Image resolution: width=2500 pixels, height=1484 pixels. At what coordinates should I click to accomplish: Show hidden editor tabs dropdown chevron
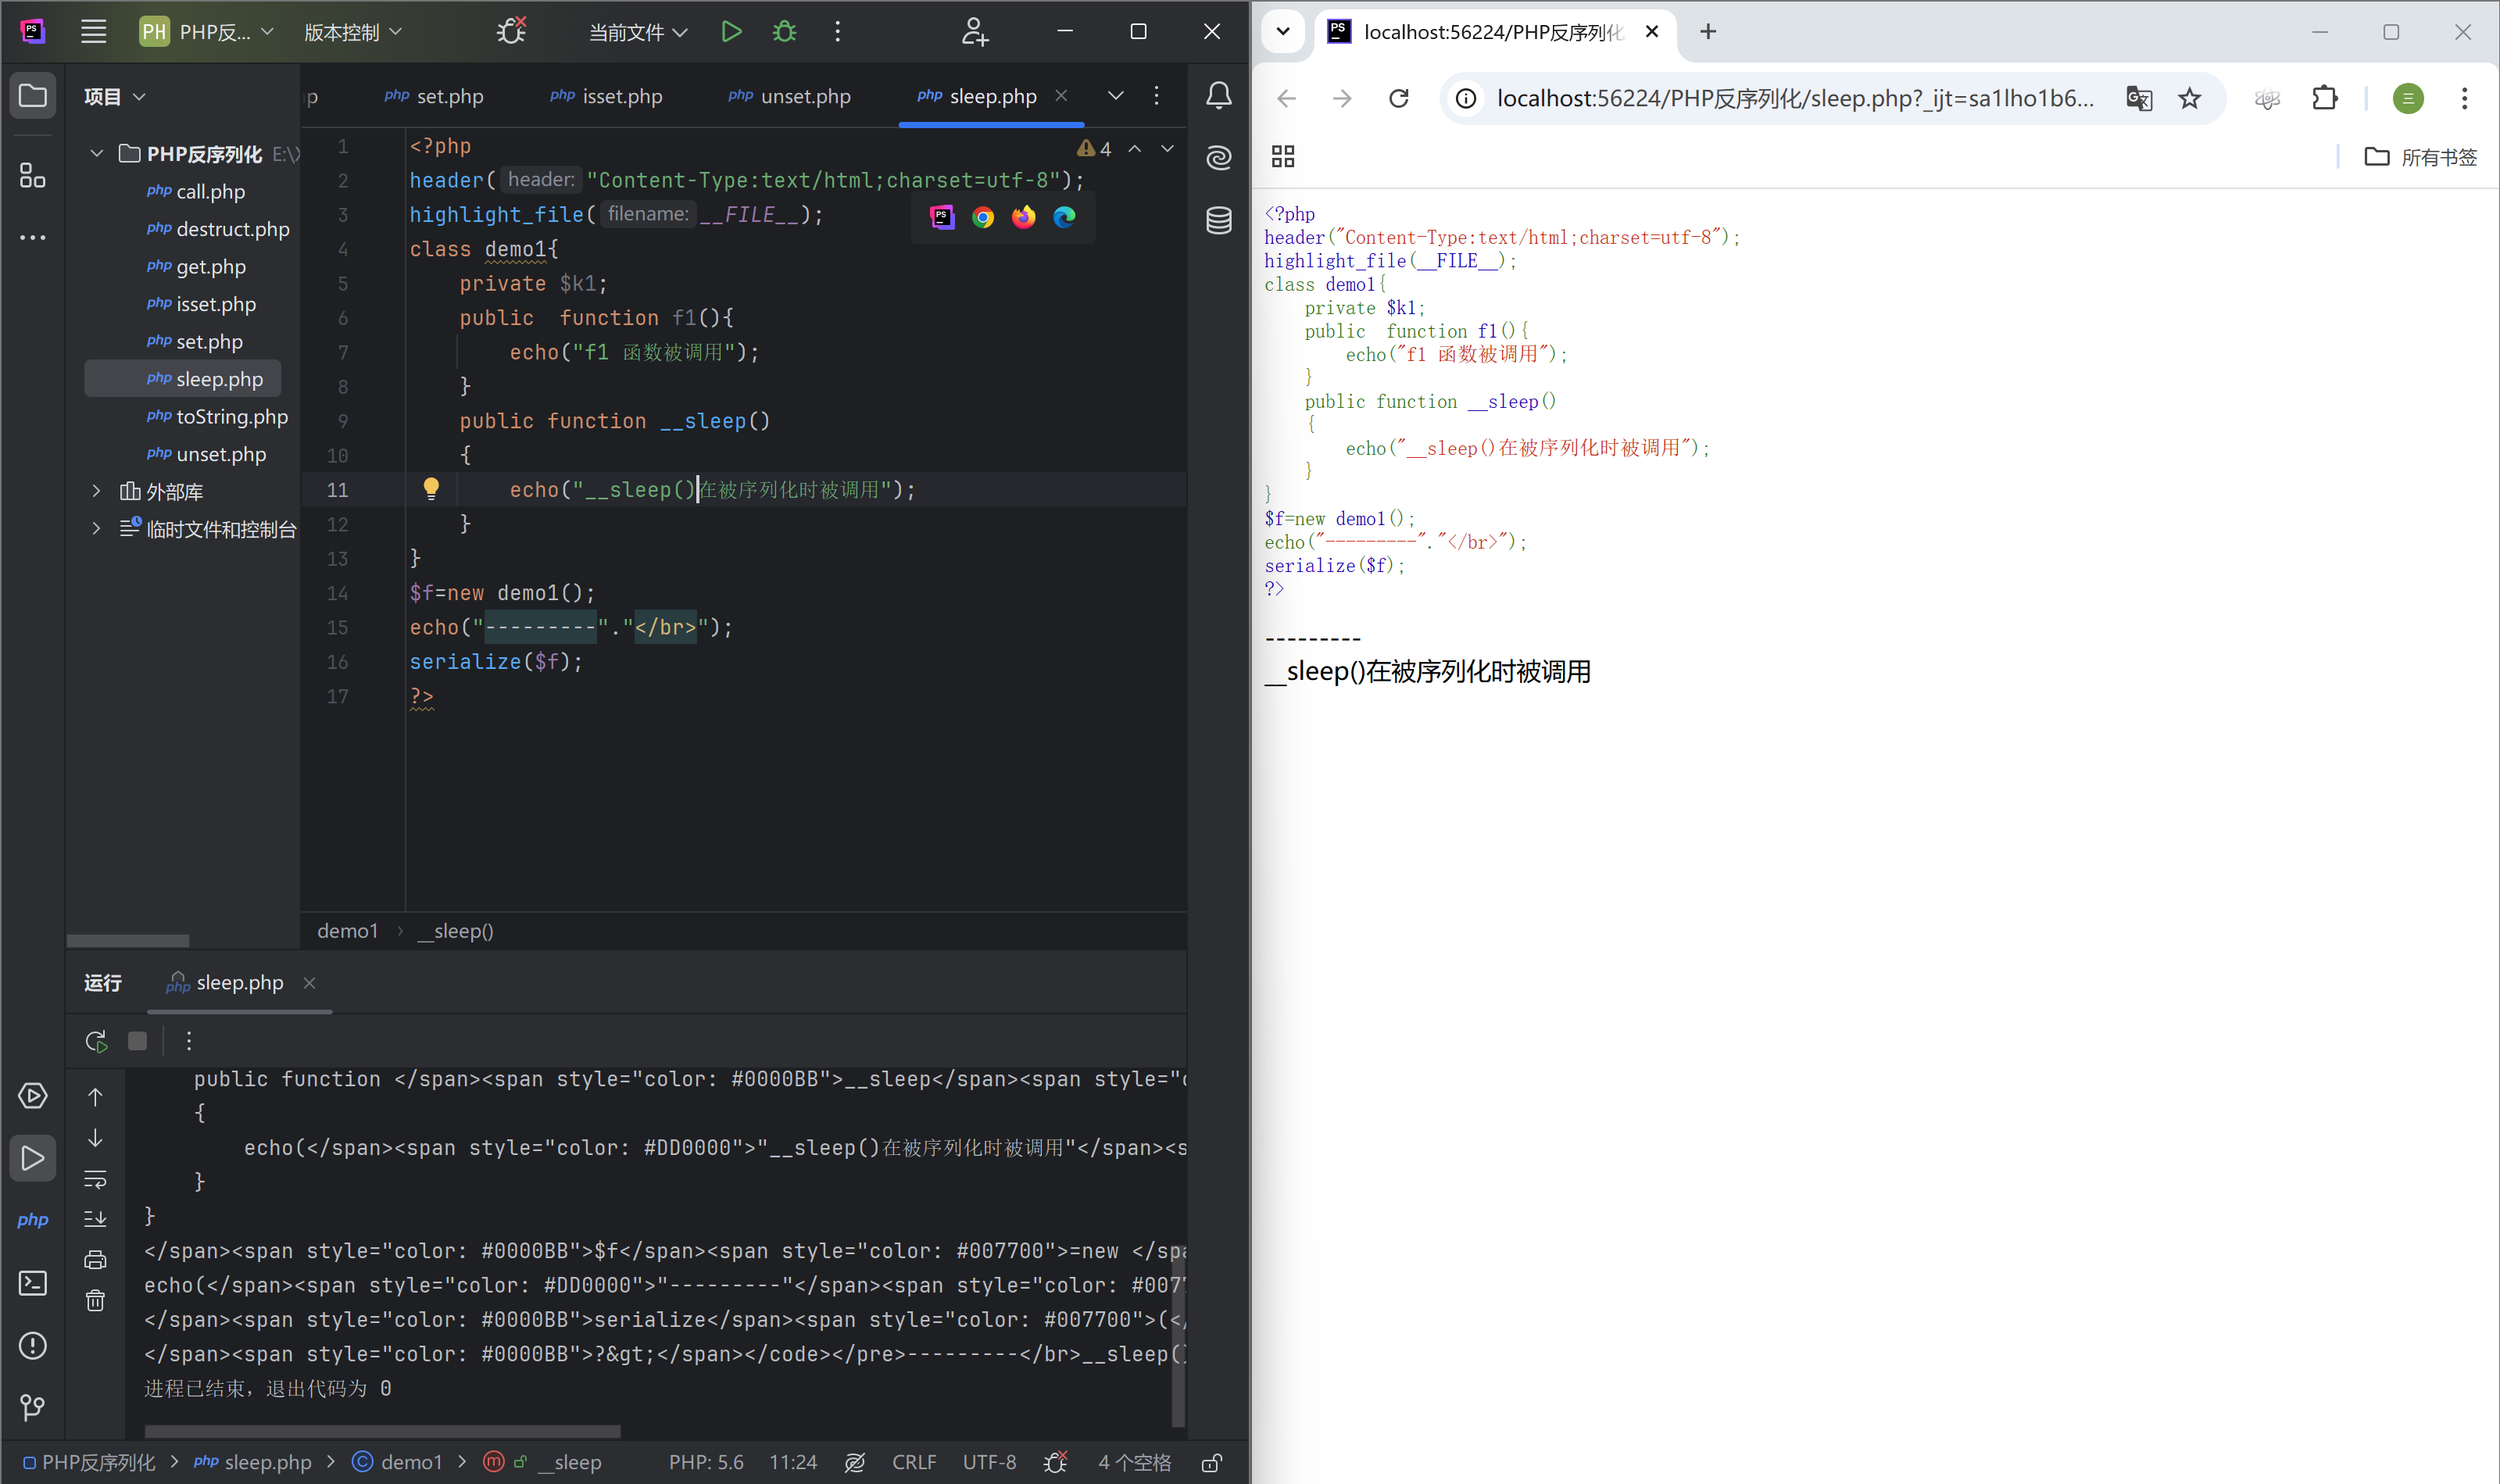tap(1115, 96)
